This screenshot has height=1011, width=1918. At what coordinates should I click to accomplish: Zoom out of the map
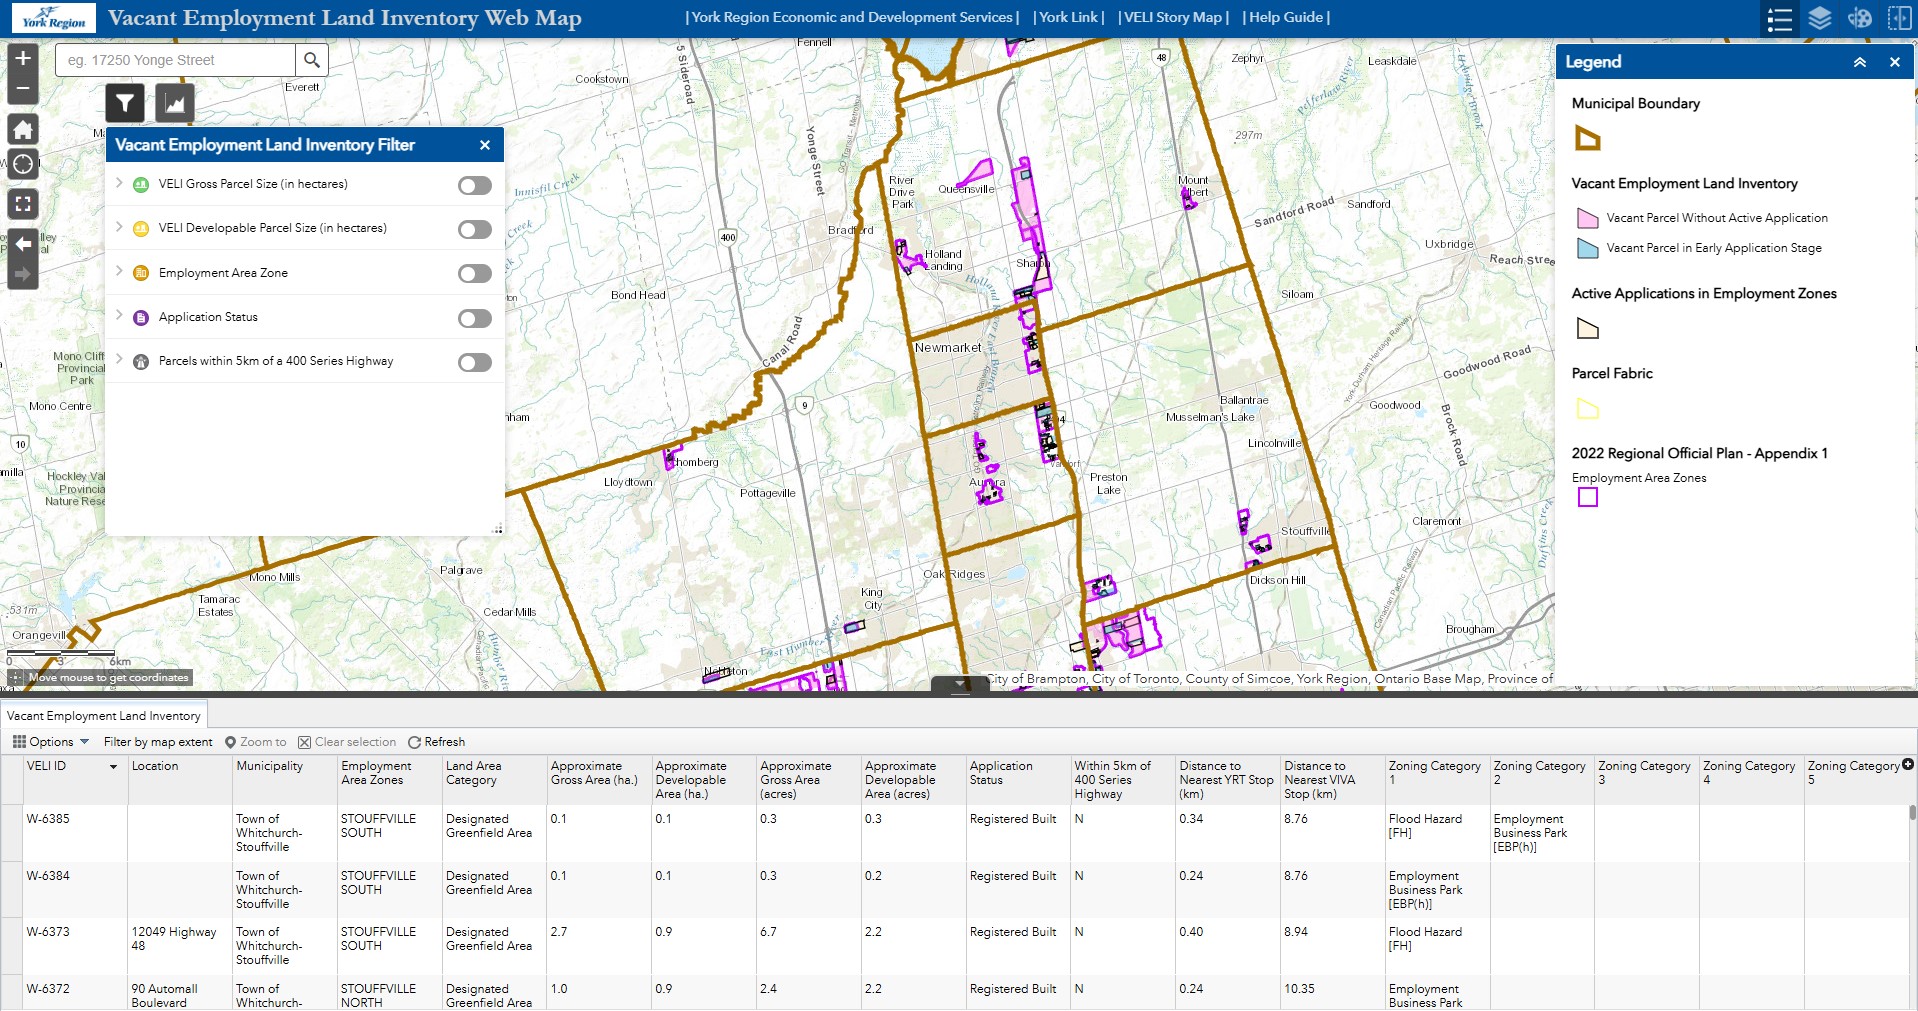coord(23,89)
